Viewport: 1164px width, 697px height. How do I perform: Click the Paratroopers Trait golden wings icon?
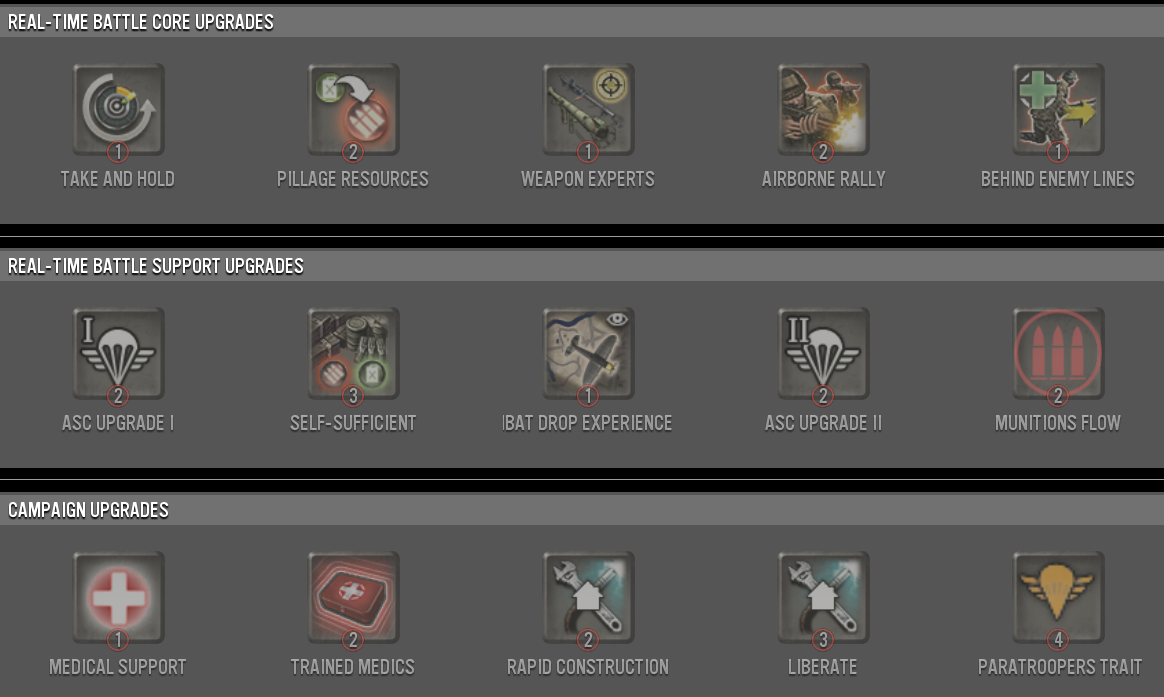1059,598
